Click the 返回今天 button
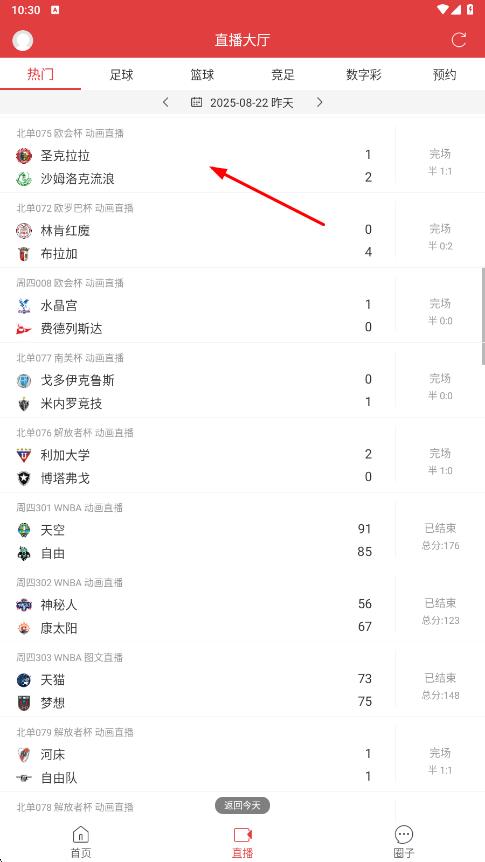 tap(242, 806)
